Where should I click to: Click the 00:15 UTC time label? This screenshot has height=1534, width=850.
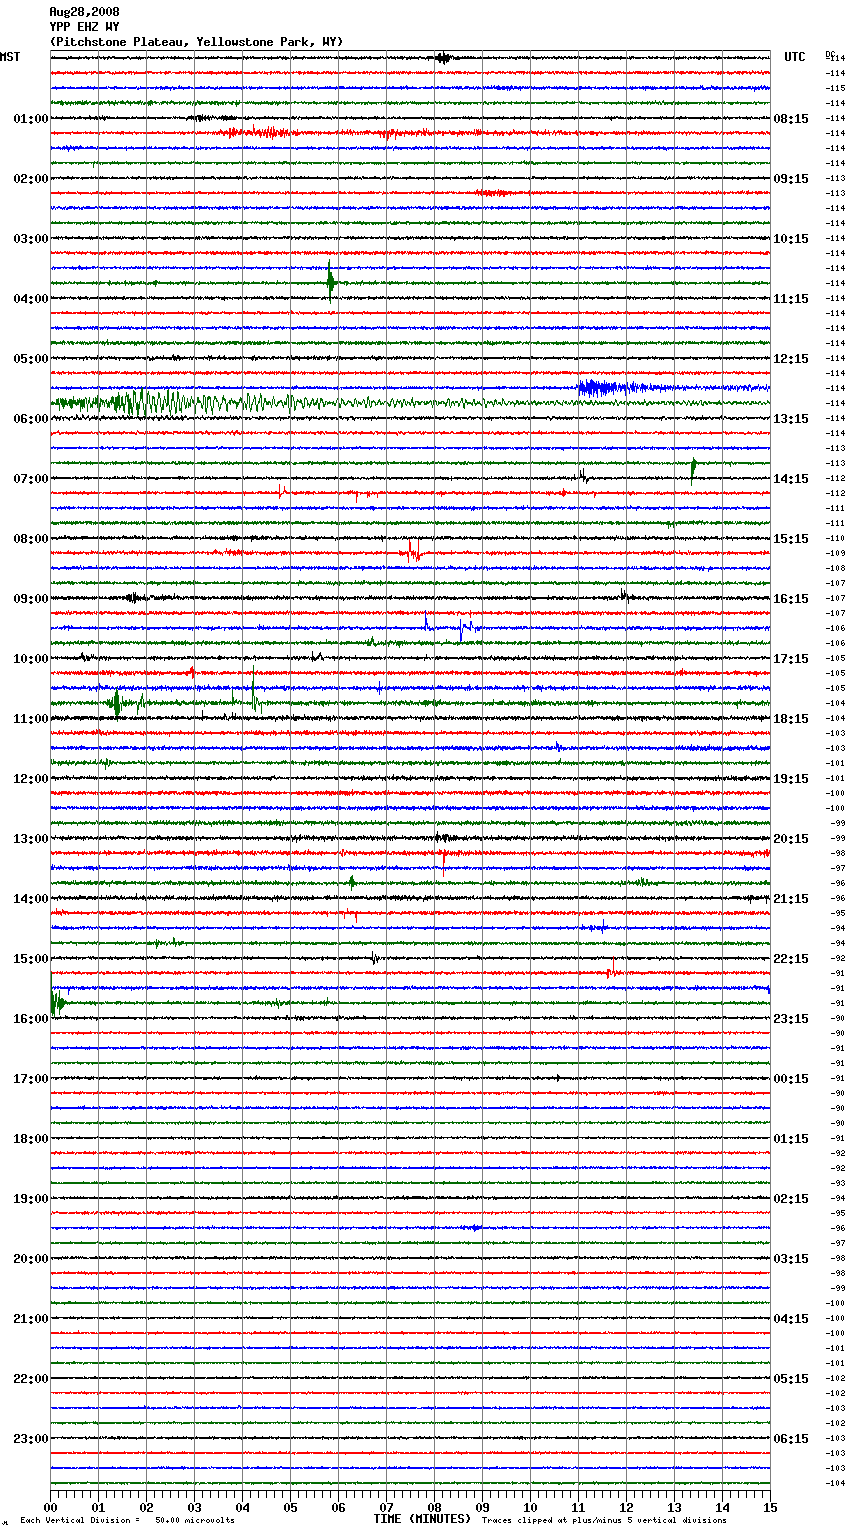pyautogui.click(x=791, y=1079)
